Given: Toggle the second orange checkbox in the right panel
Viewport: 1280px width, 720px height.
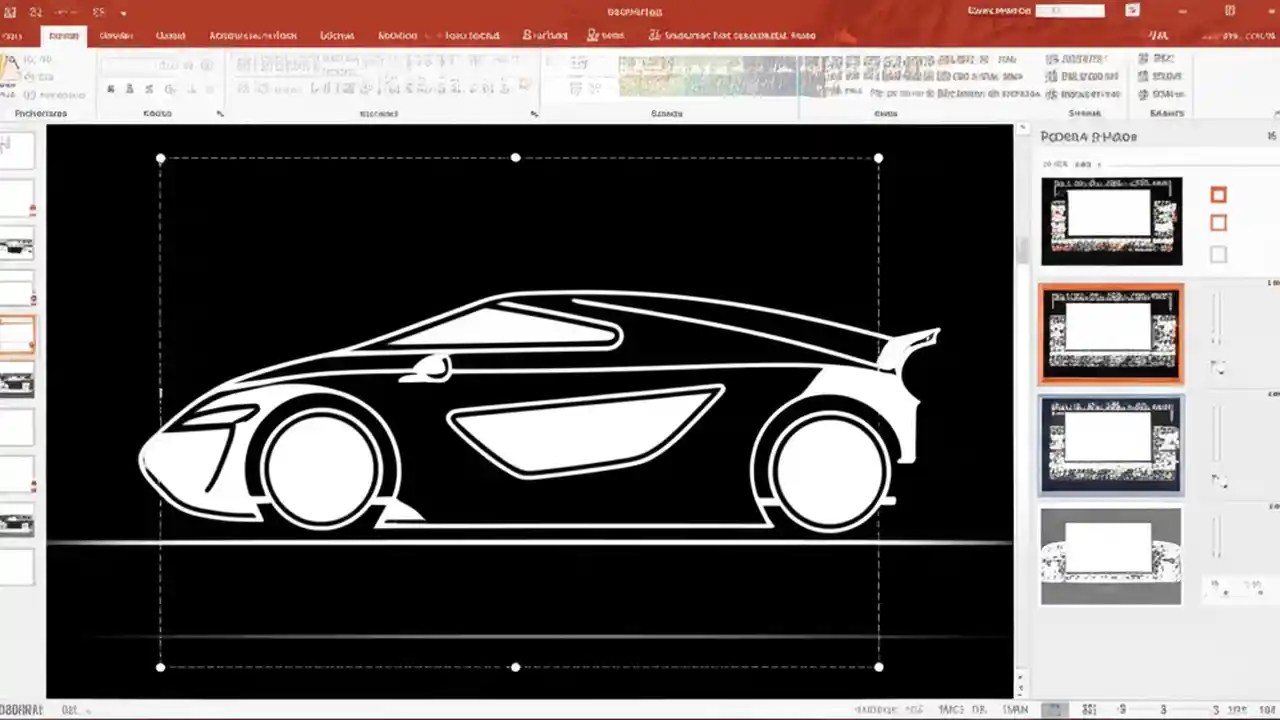Looking at the screenshot, I should pyautogui.click(x=1218, y=223).
